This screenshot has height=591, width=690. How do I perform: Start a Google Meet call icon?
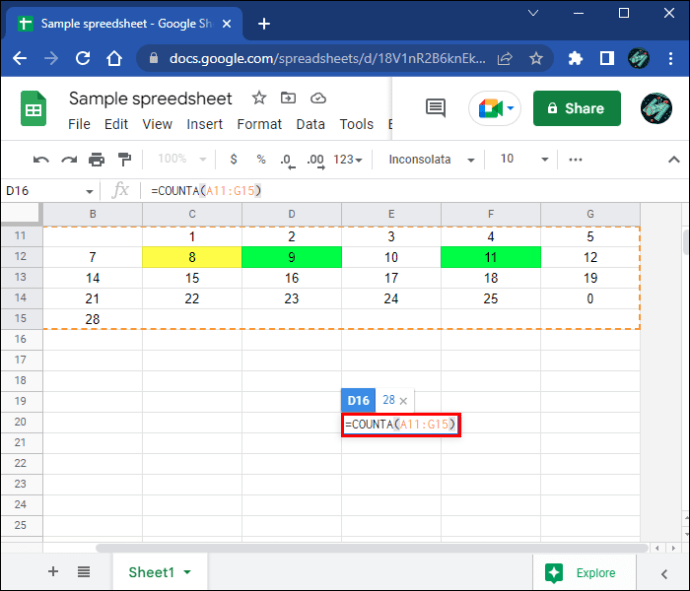click(x=490, y=108)
